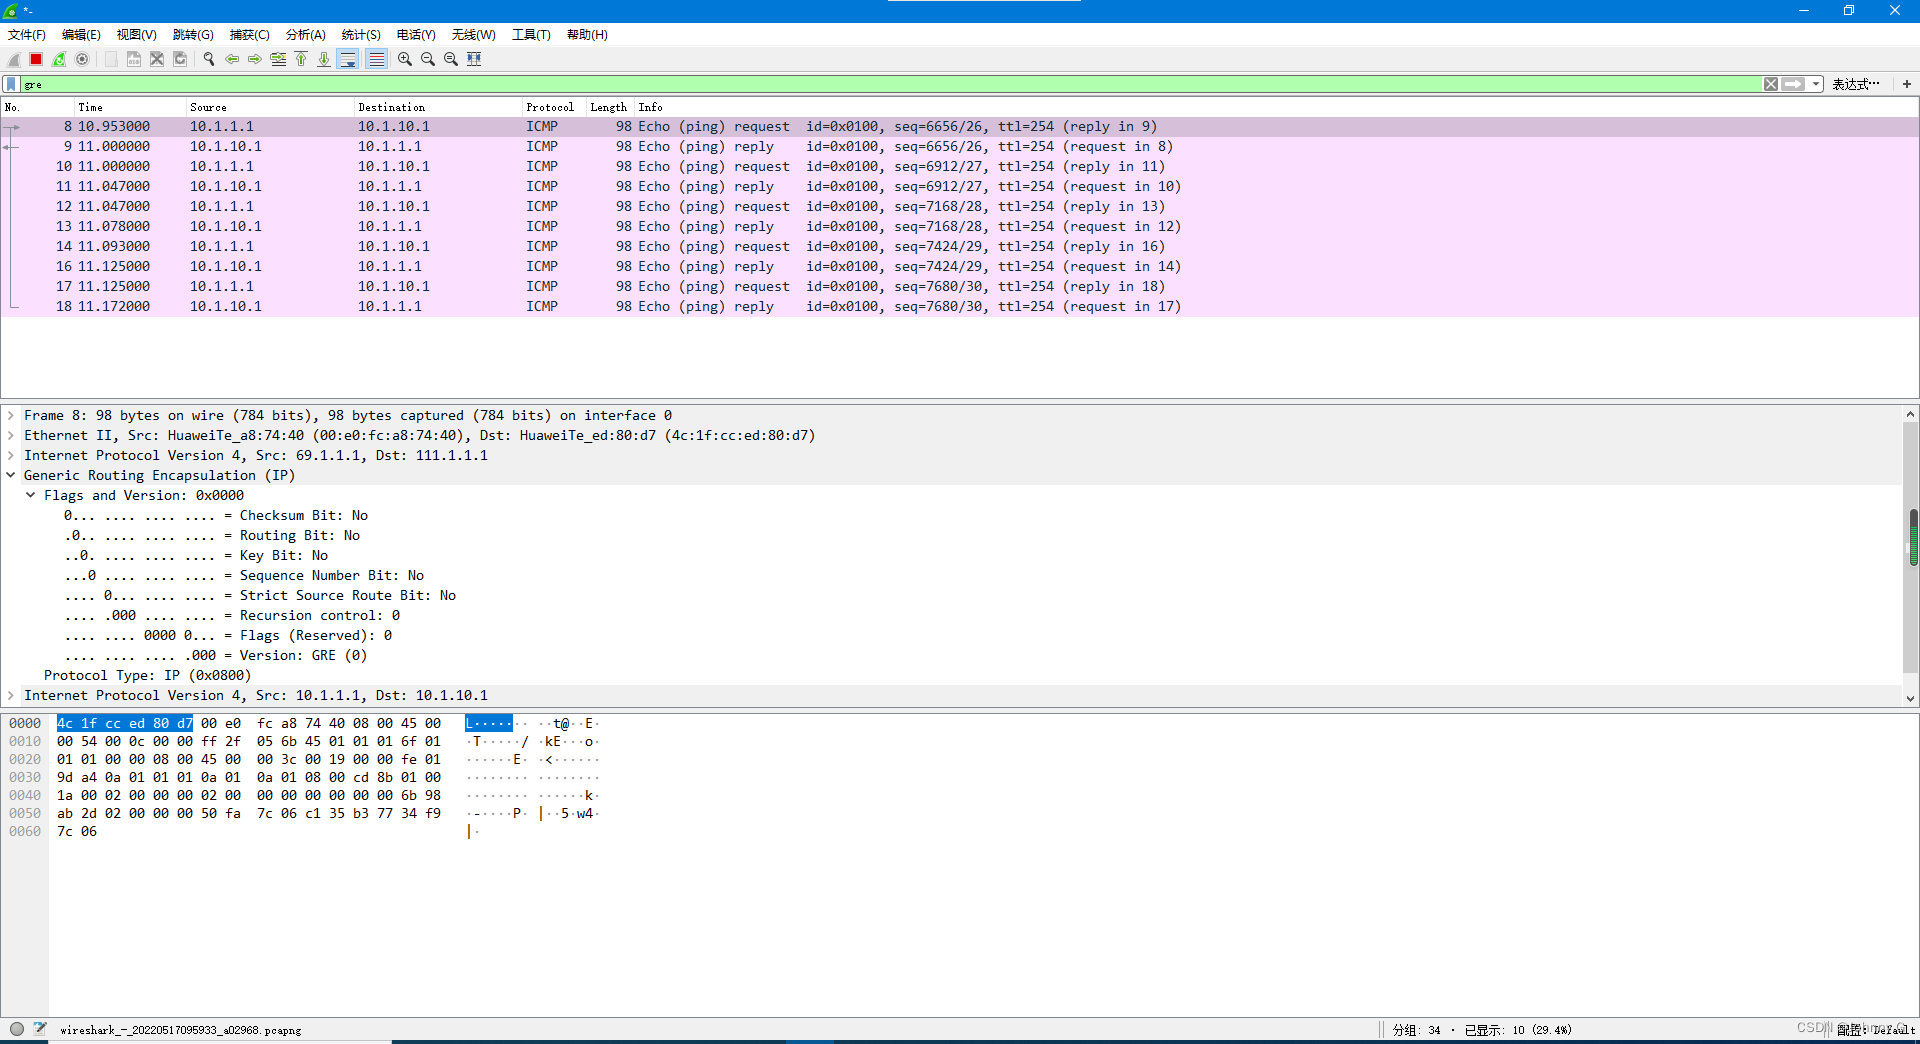Click the details pane scroll down arrow
Image resolution: width=1920 pixels, height=1044 pixels.
coord(1910,699)
